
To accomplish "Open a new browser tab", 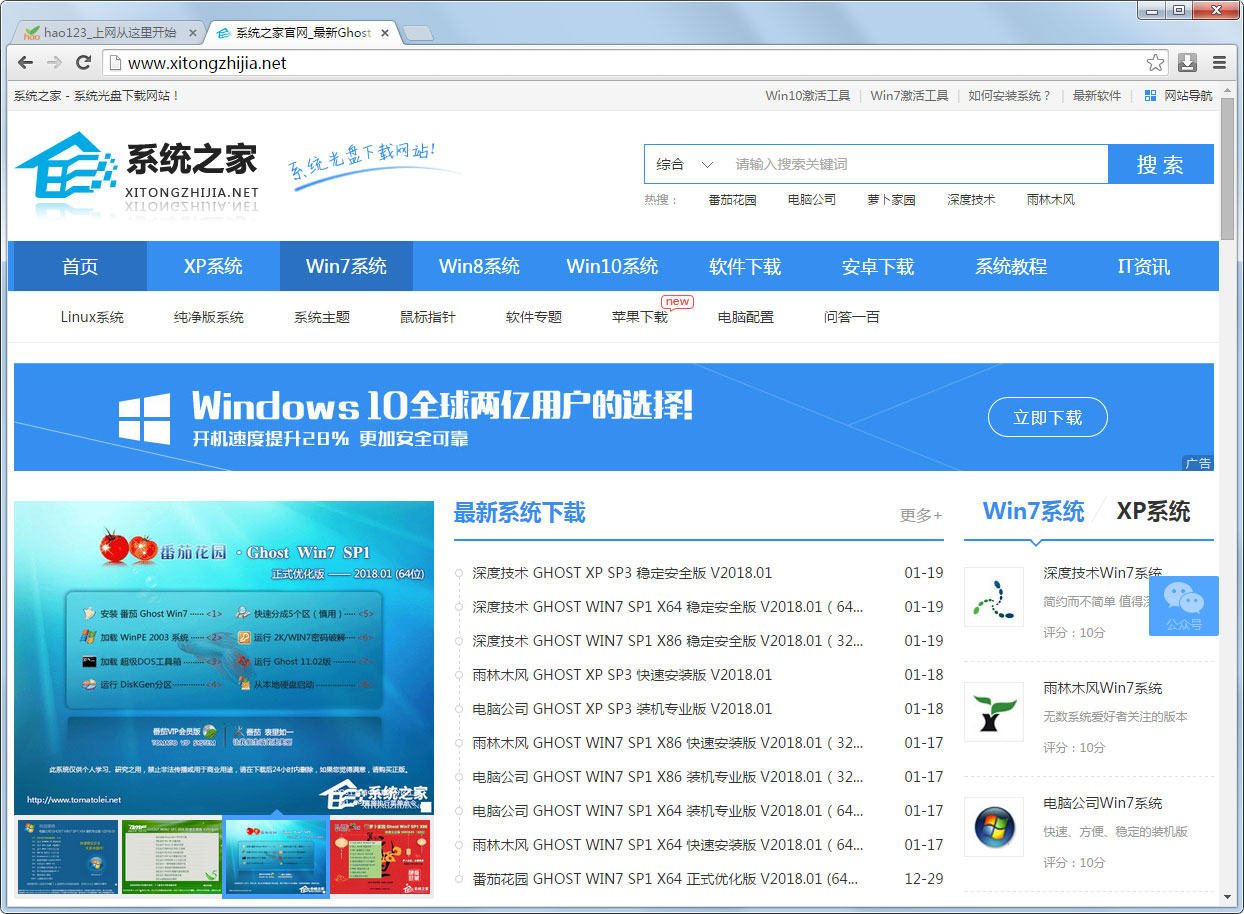I will coord(418,34).
